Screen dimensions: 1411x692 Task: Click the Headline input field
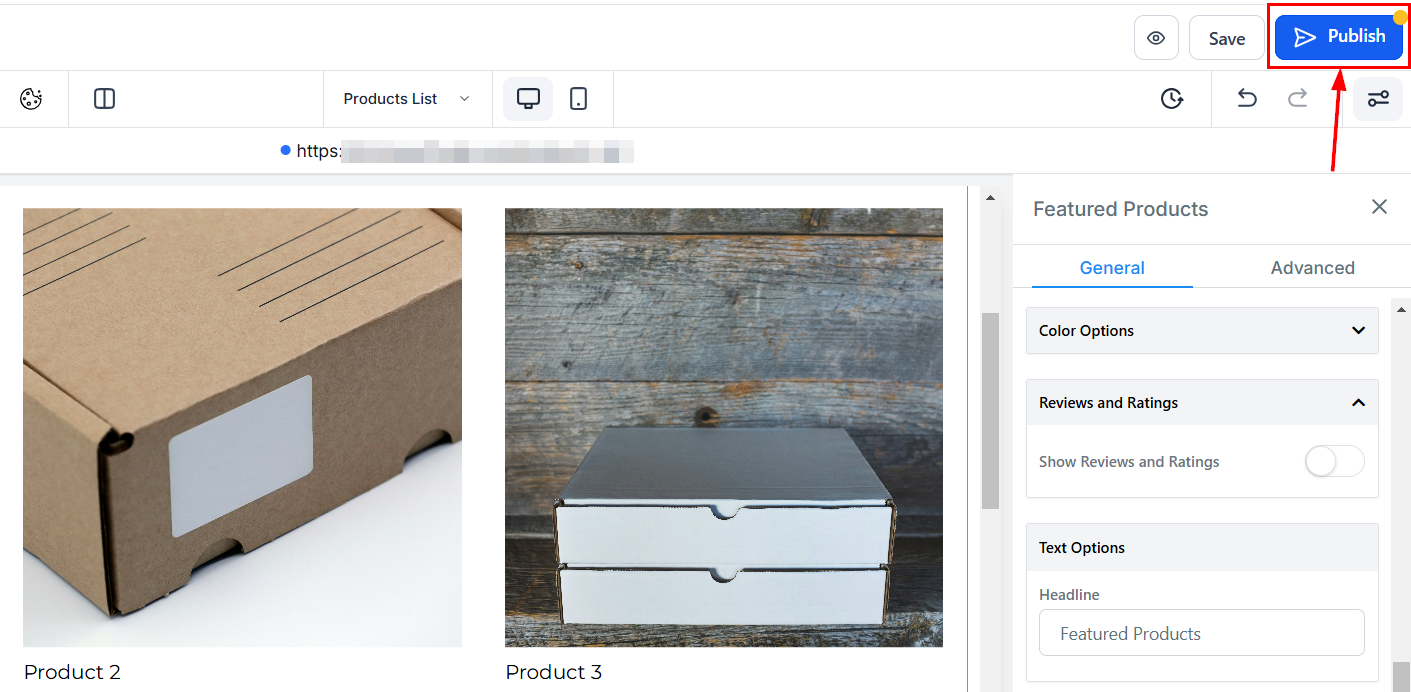click(1201, 633)
